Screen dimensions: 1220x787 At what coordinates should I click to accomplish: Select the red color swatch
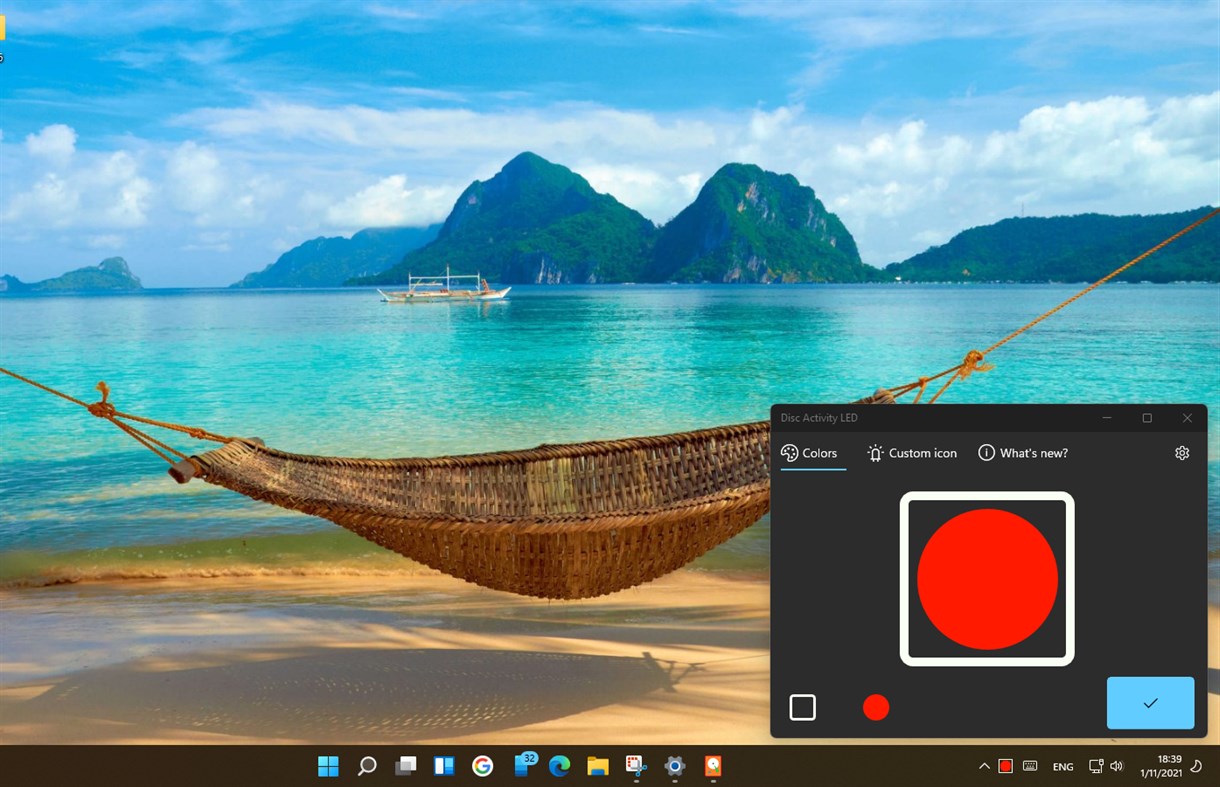876,707
